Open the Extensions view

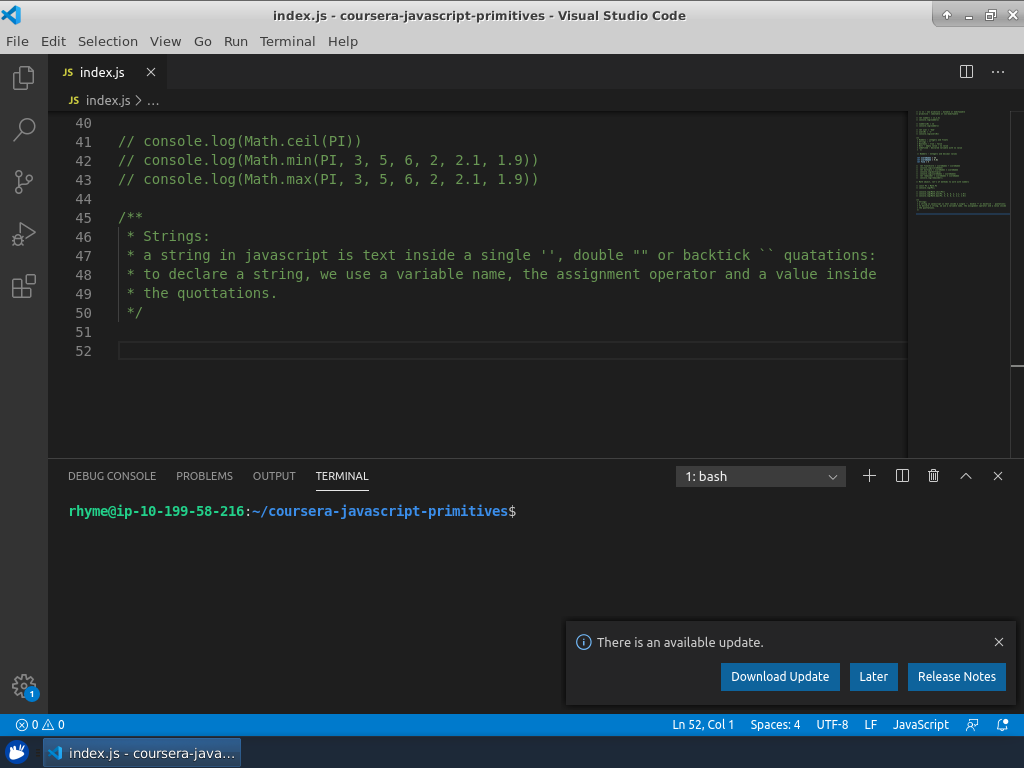[x=23, y=287]
